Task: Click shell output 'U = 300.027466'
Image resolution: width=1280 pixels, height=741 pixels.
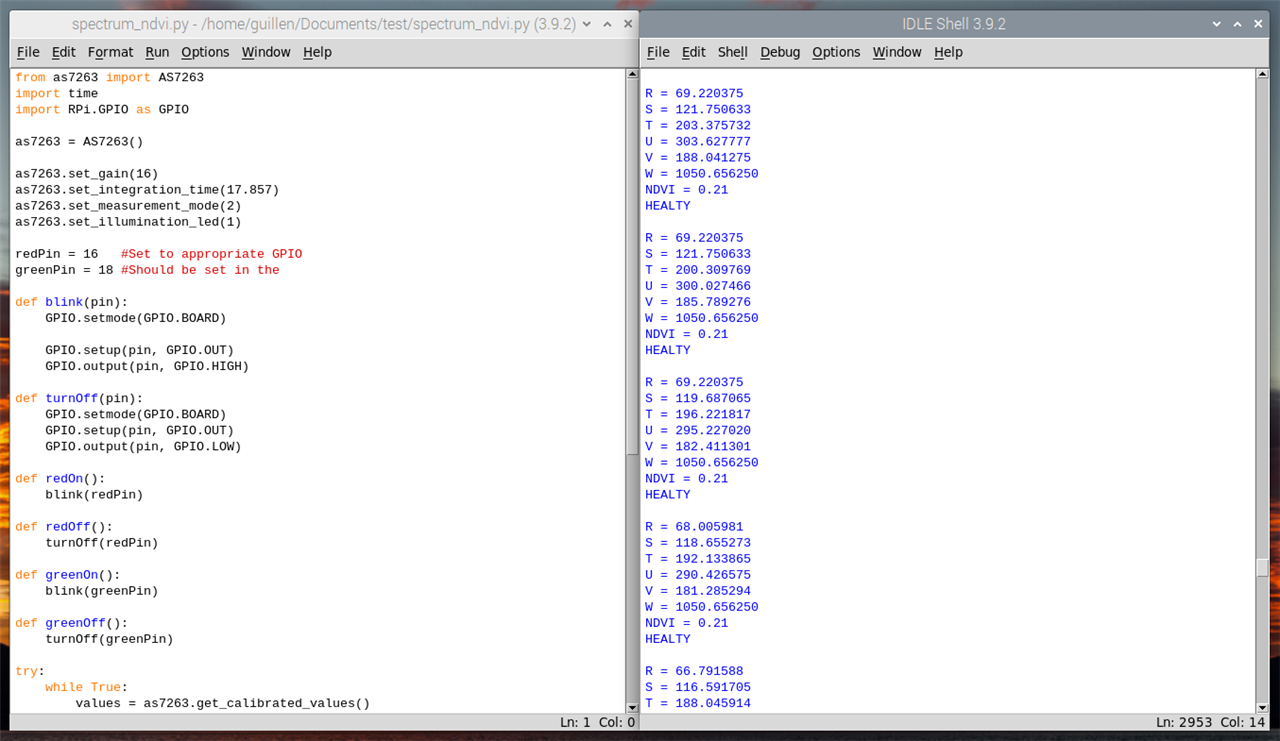Action: pyautogui.click(x=698, y=285)
